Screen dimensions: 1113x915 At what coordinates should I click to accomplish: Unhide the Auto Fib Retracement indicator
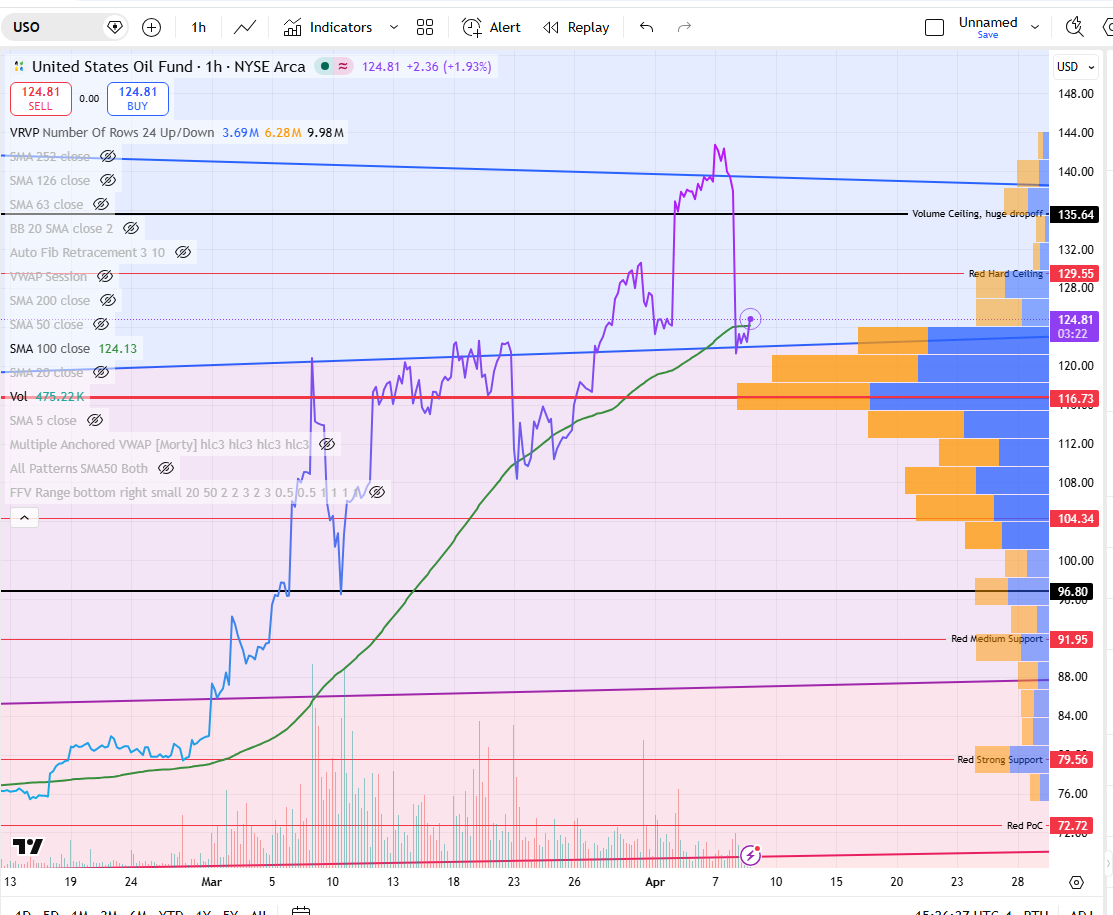(183, 252)
